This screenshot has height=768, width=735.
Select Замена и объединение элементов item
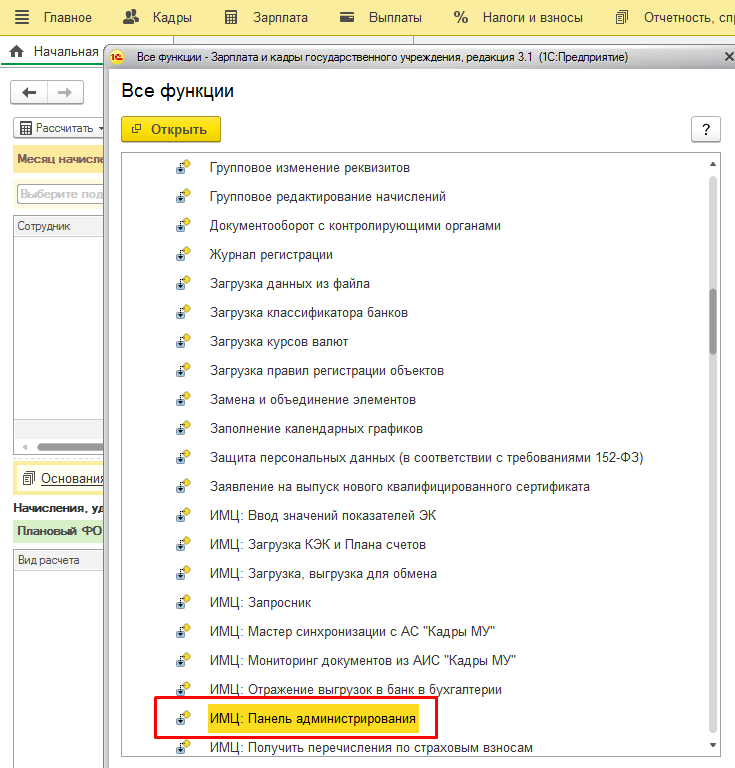point(313,400)
